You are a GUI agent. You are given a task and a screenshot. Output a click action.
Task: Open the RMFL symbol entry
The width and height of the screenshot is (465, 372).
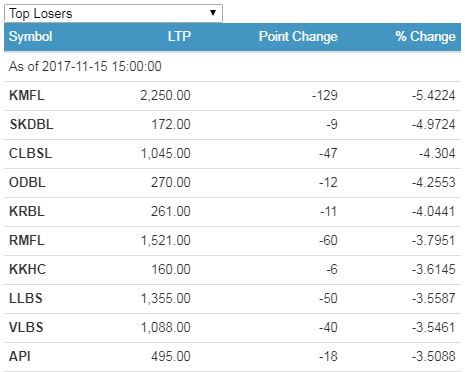pyautogui.click(x=27, y=240)
